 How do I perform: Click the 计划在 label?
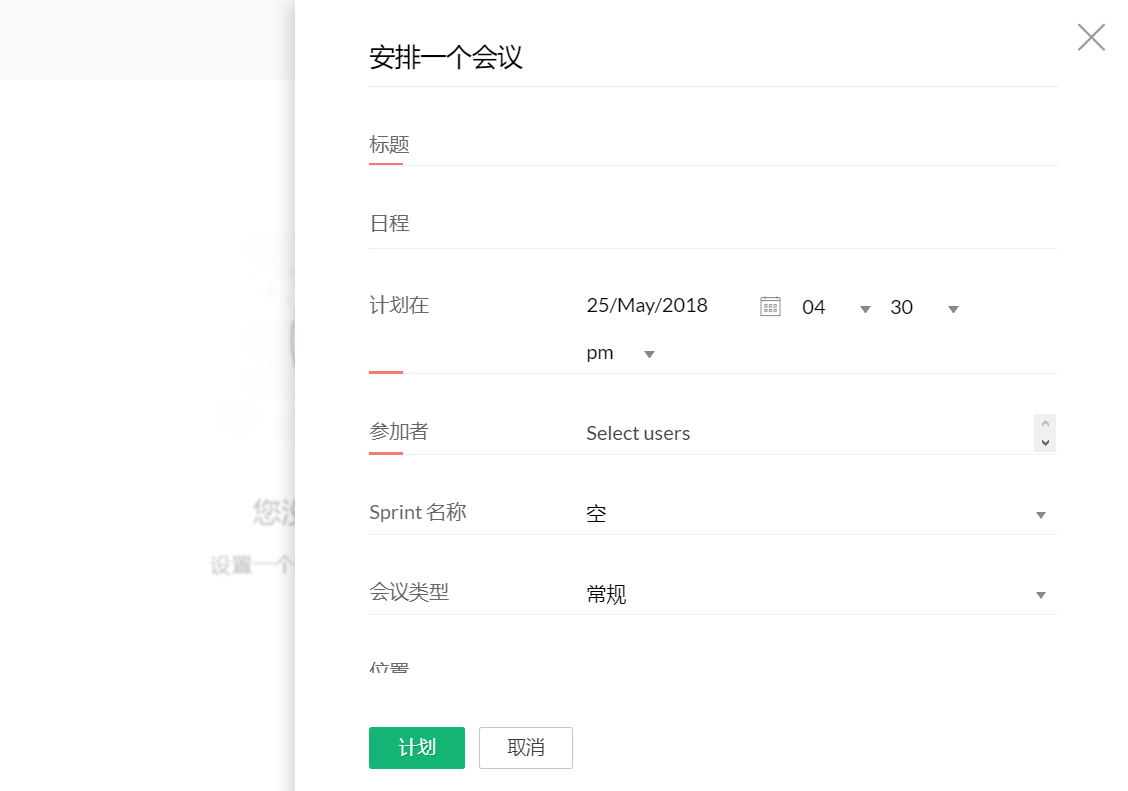(399, 306)
